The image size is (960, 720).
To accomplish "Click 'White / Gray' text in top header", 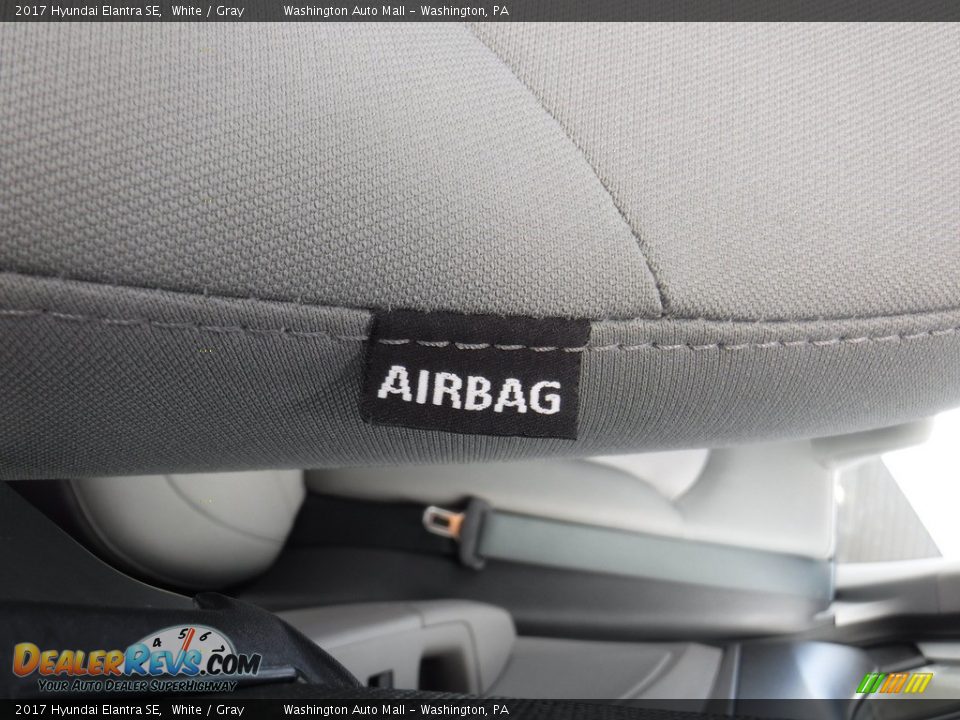I will point(207,10).
